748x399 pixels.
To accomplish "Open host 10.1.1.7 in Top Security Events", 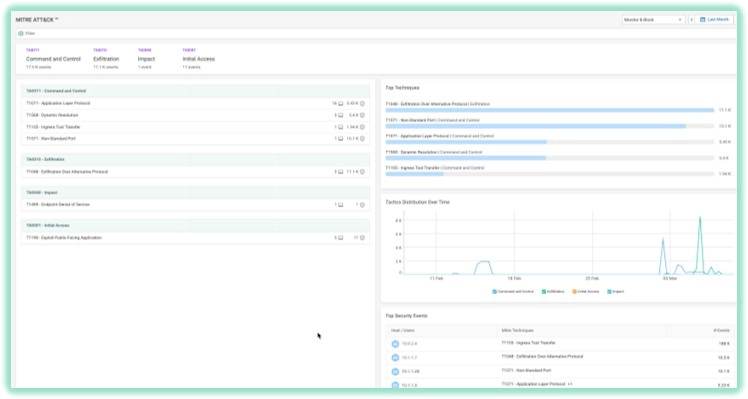I will [x=409, y=357].
